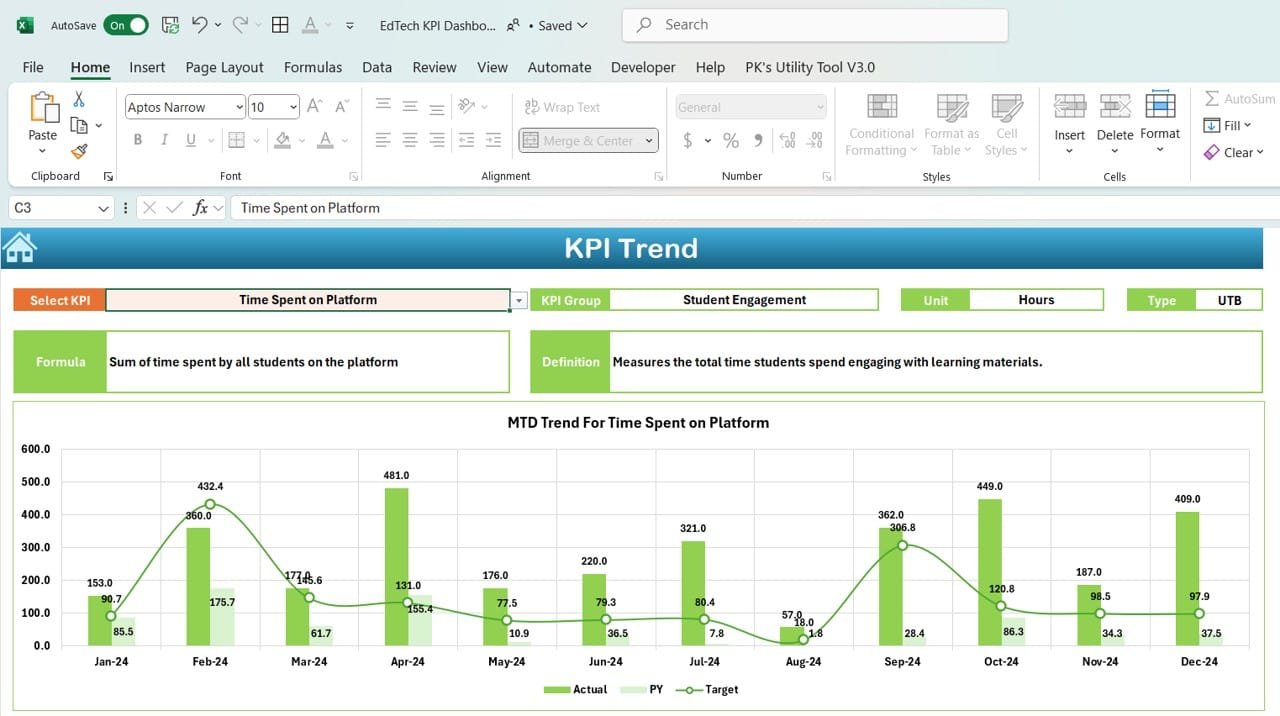Click the Save icon in title bar
1280x716 pixels.
click(x=170, y=25)
